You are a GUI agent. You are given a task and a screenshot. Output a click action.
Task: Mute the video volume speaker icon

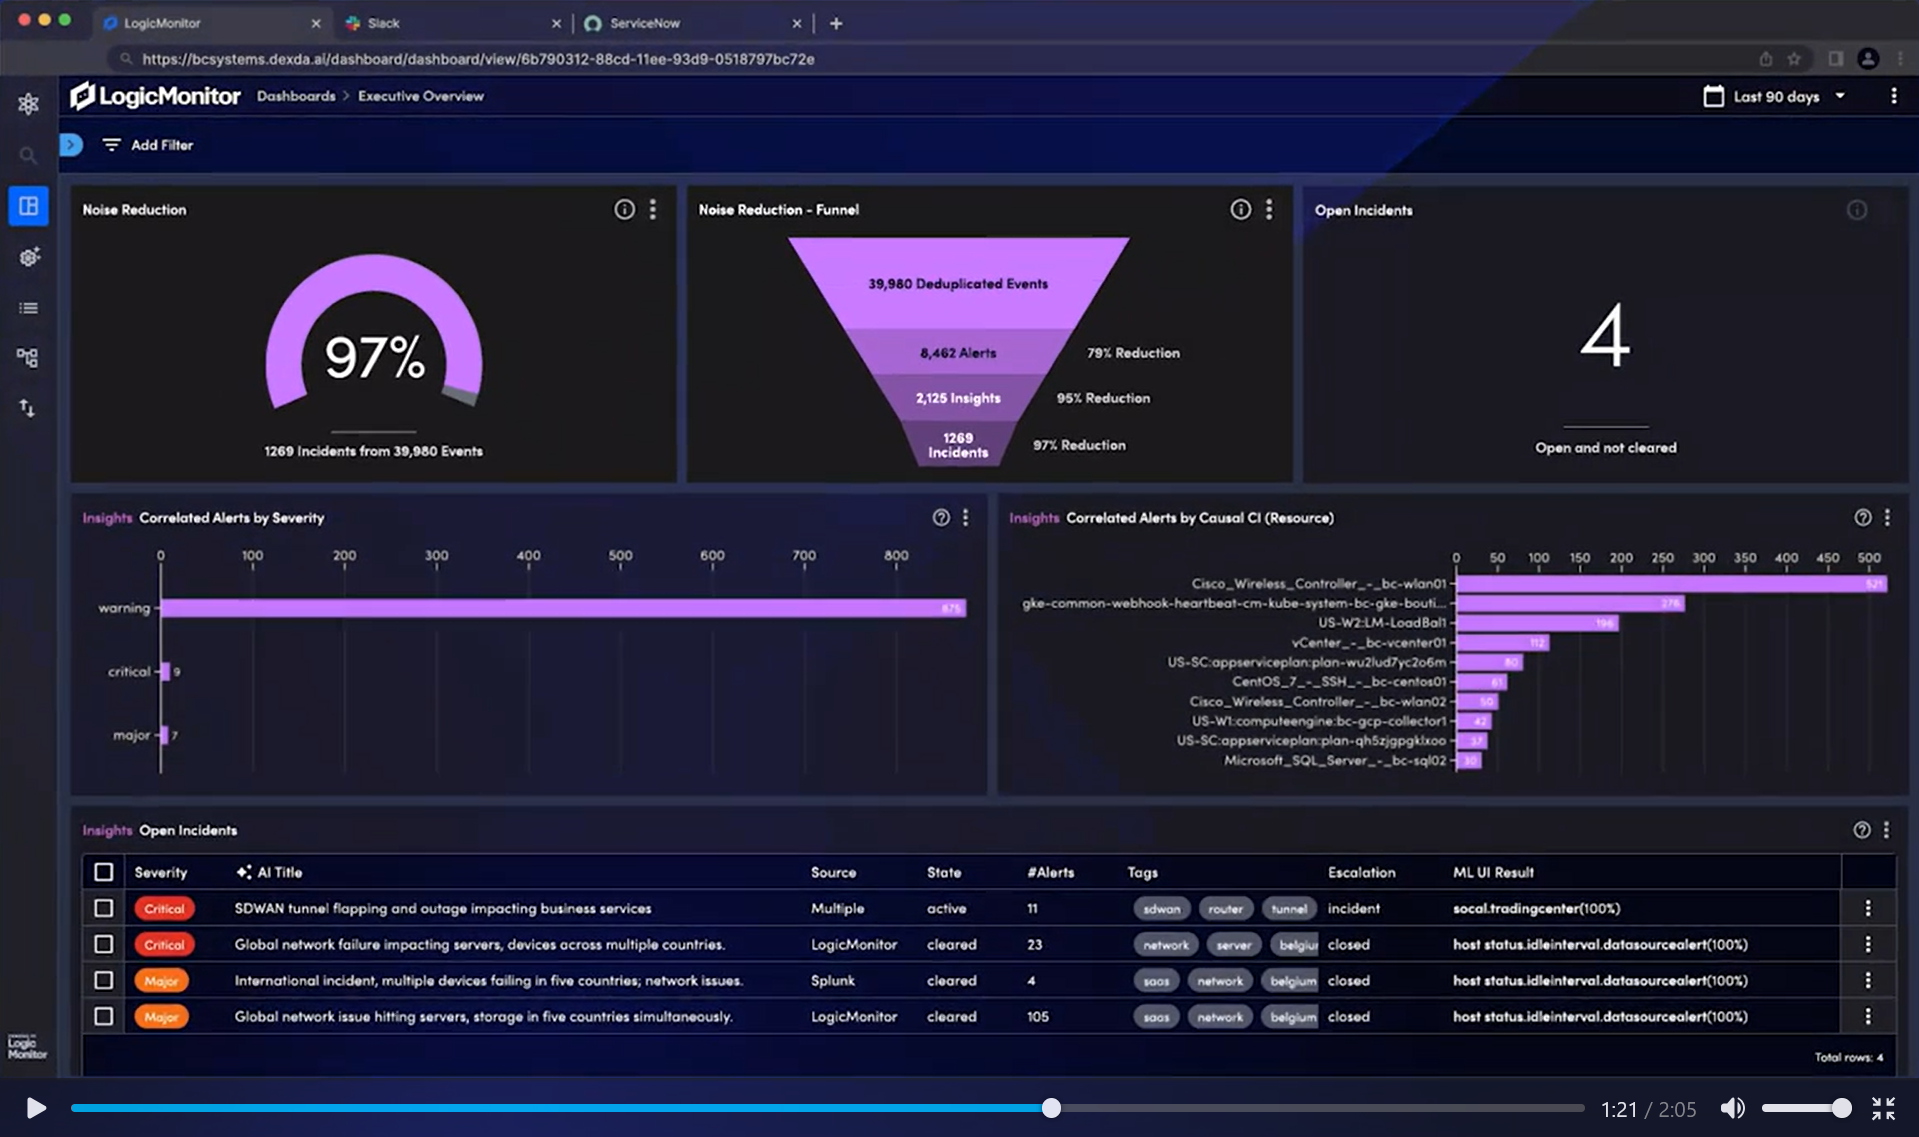point(1732,1108)
